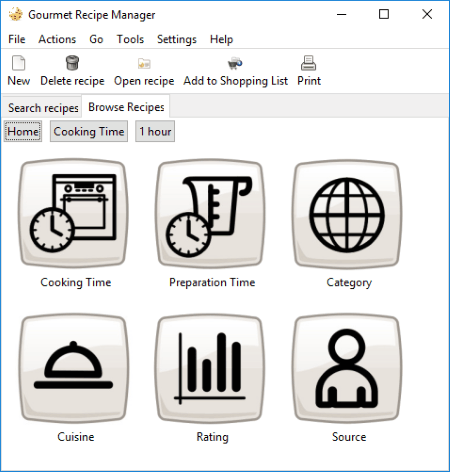Screen dimensions: 450x472
Task: Select the Preparation Time measuring cup icon
Action: pyautogui.click(x=210, y=213)
